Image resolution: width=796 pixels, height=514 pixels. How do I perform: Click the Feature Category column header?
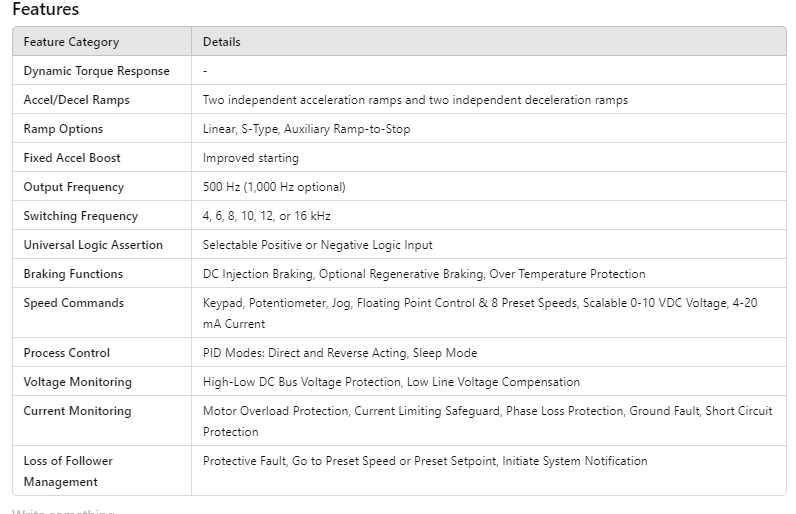click(x=71, y=42)
